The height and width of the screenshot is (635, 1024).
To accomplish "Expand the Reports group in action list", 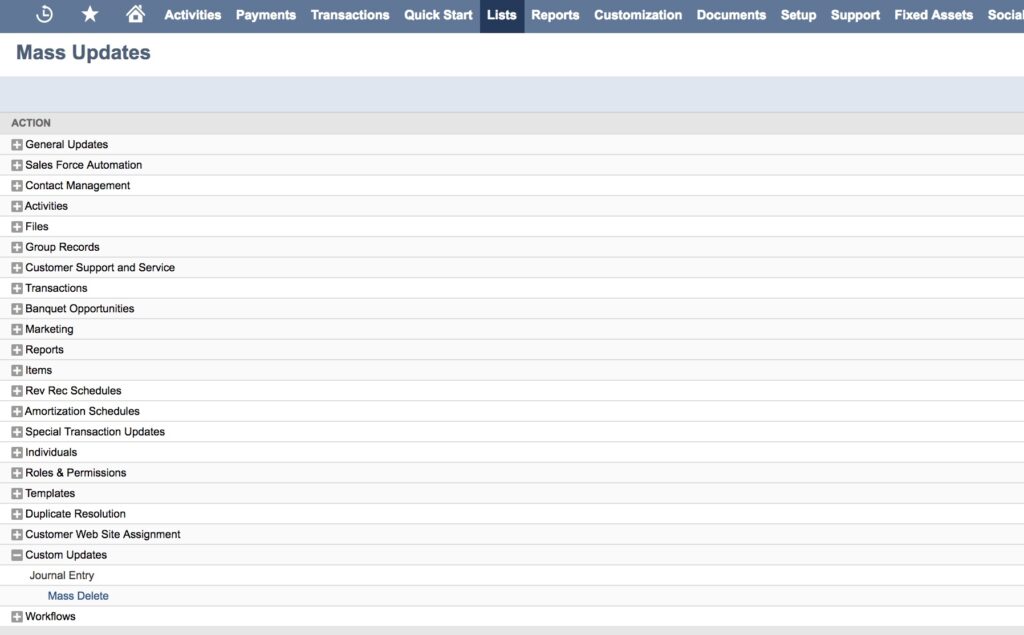I will click(x=17, y=350).
